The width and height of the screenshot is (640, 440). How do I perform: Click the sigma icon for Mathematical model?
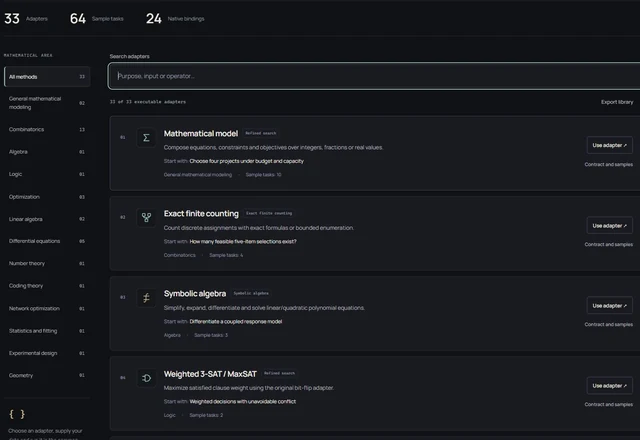click(x=146, y=138)
